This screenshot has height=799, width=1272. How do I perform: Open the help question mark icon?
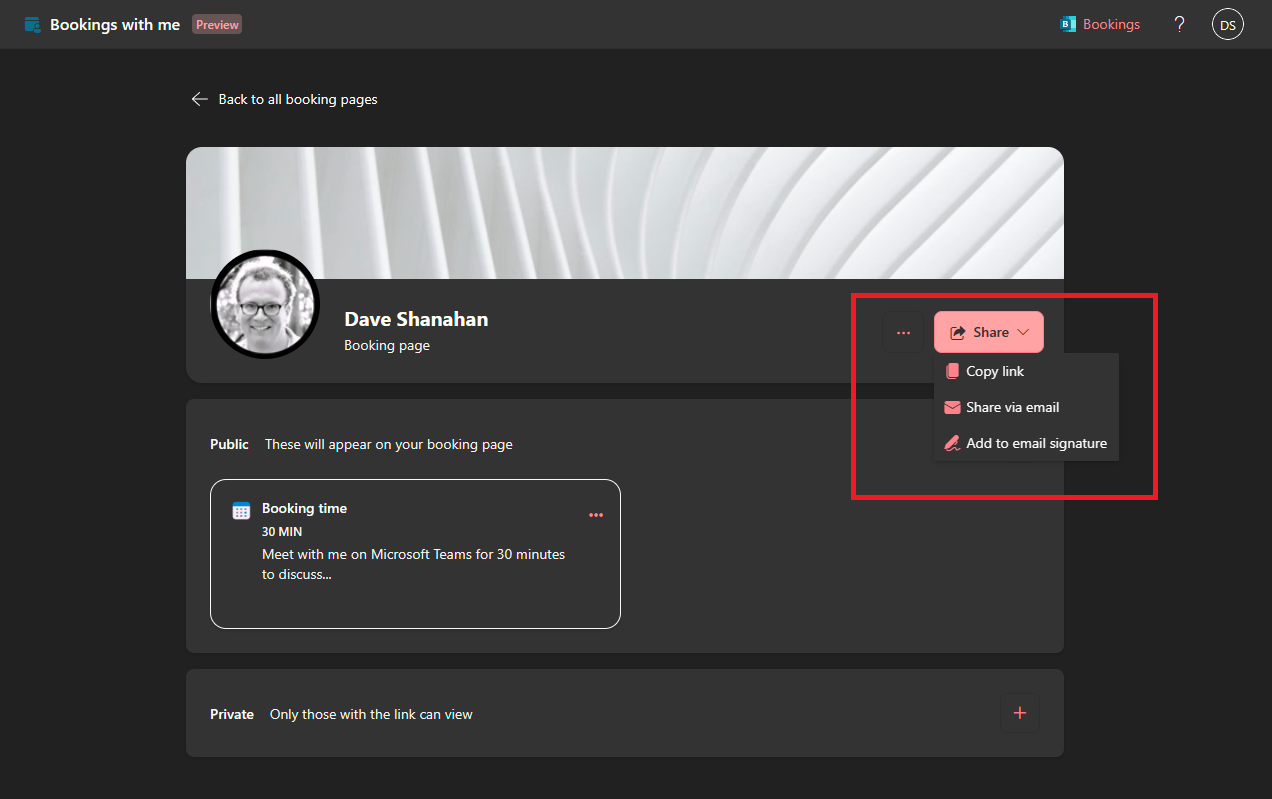(1179, 24)
